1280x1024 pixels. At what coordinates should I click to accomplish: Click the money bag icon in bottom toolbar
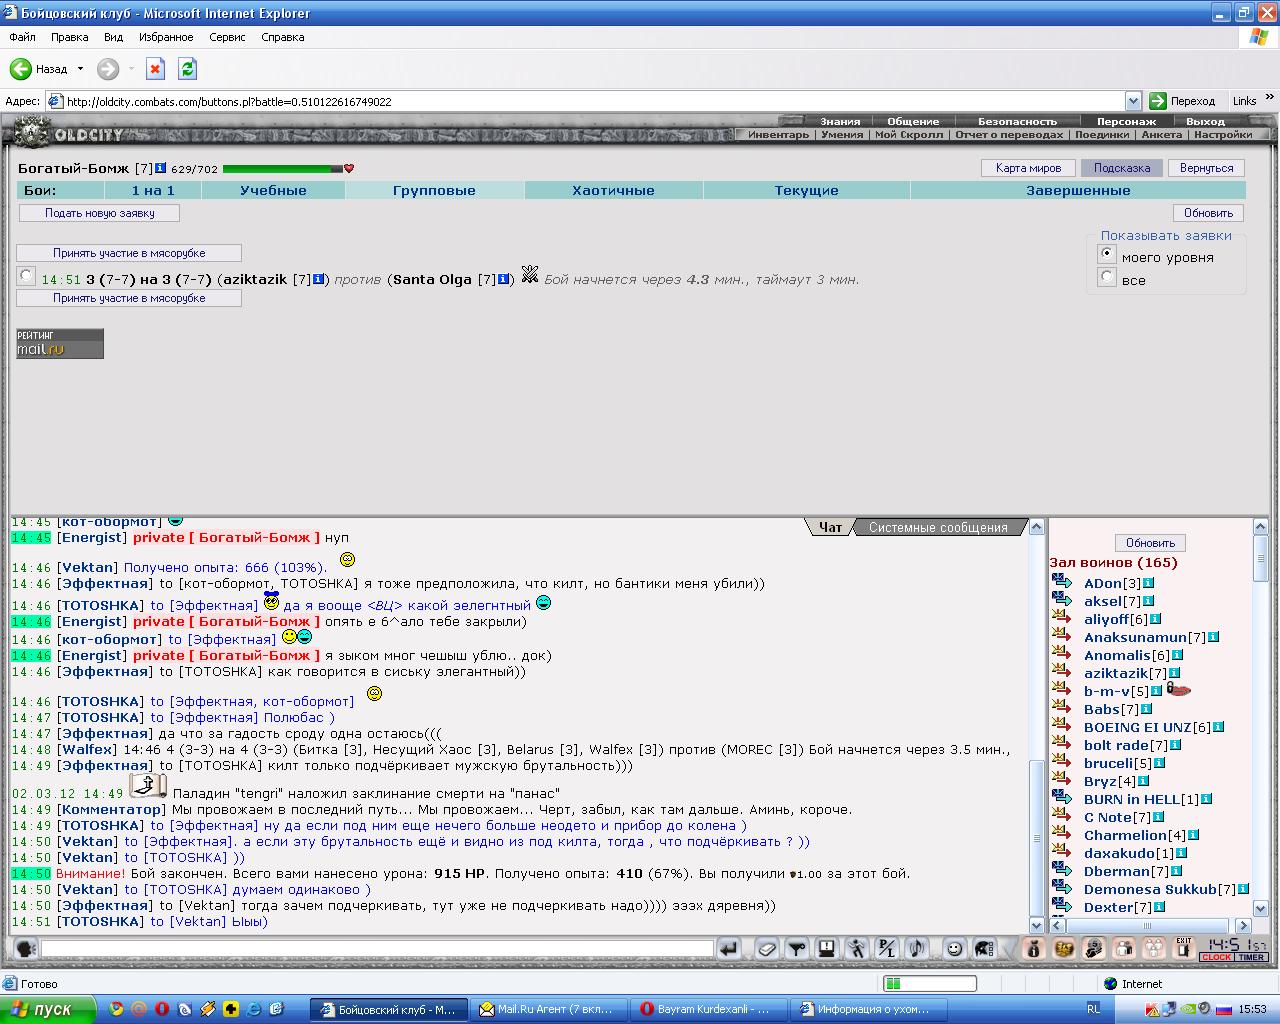(1034, 948)
